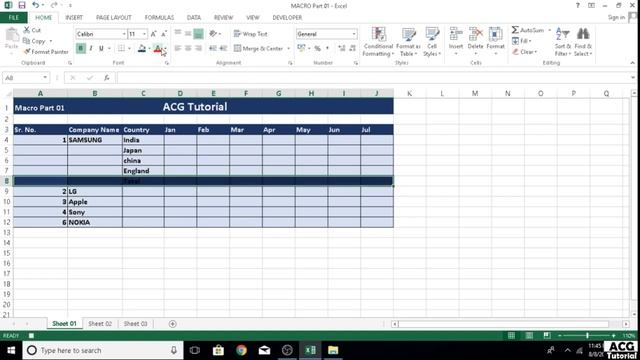Click the Paste clipboard icon
The height and width of the screenshot is (360, 640).
pos(12,36)
